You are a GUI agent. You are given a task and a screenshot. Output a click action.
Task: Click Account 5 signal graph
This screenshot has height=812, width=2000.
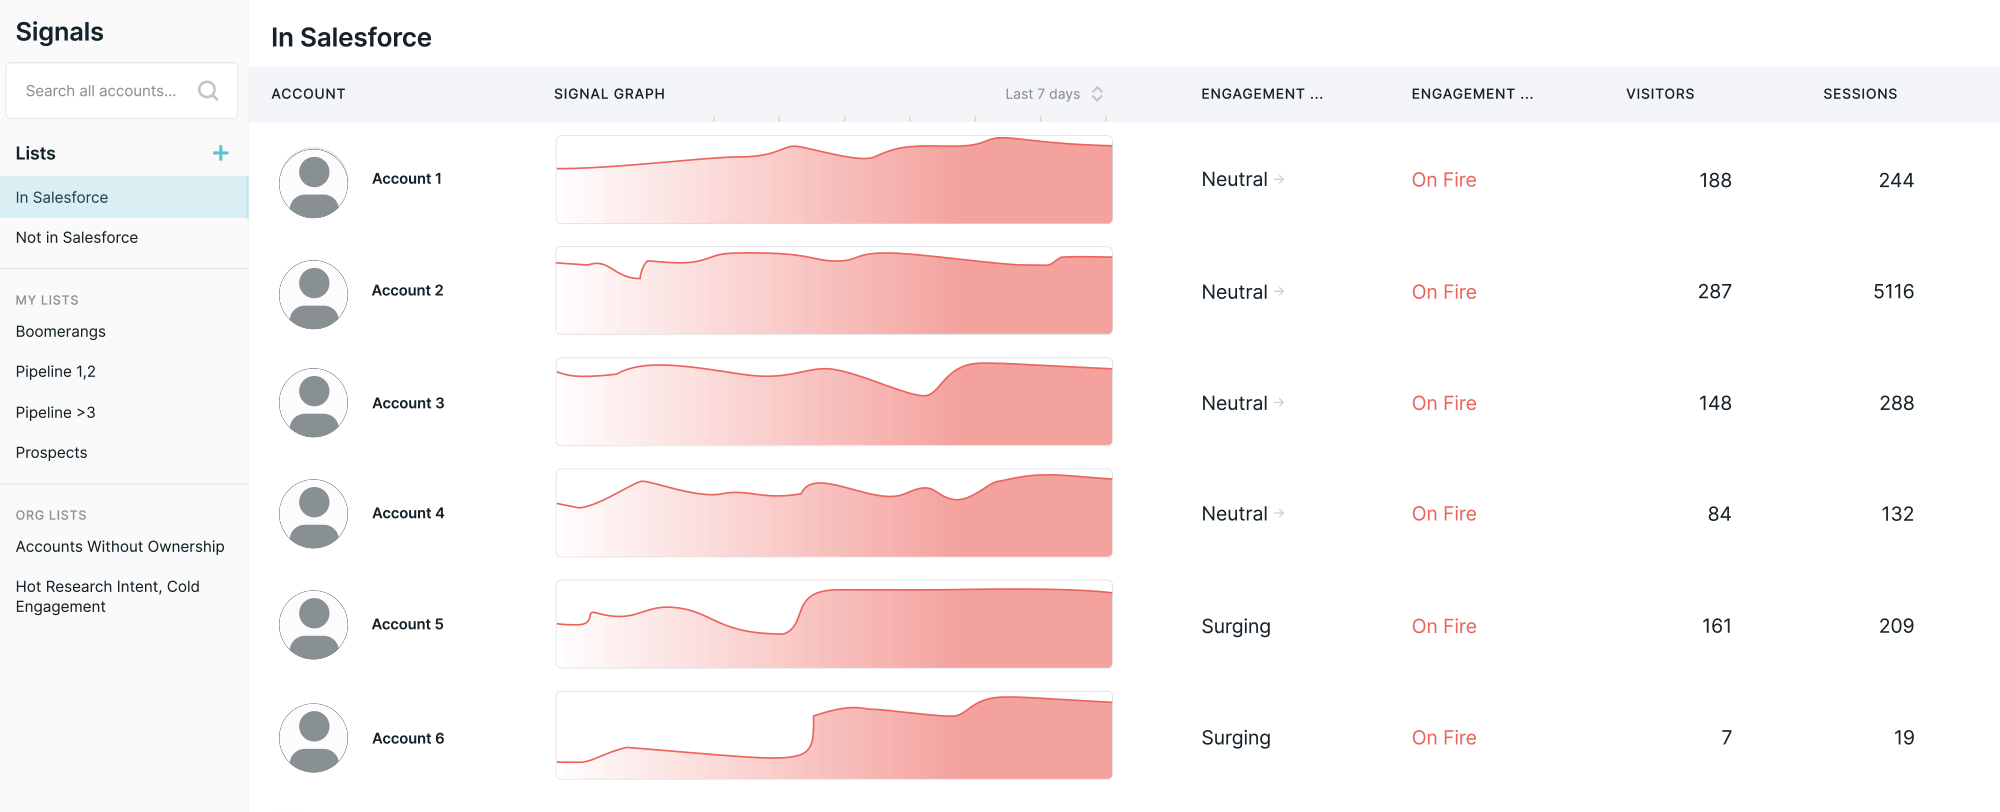(x=834, y=625)
